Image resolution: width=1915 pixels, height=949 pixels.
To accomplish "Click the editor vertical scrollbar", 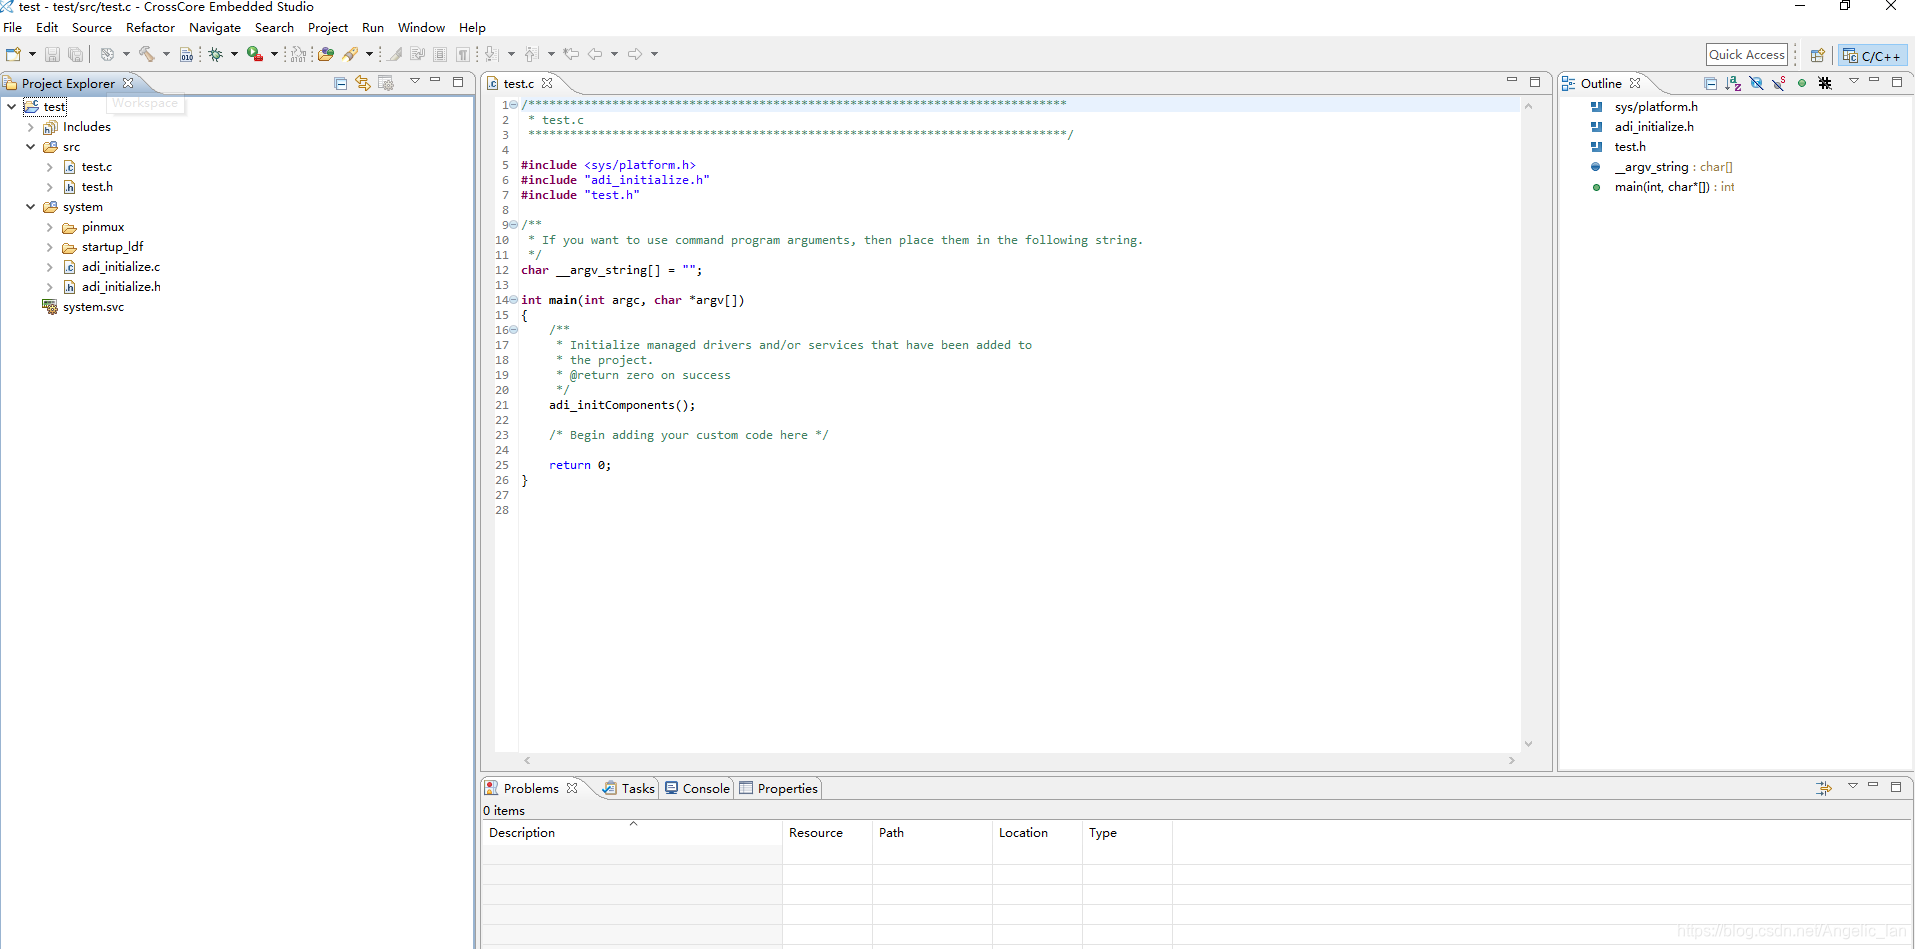I will (1528, 424).
